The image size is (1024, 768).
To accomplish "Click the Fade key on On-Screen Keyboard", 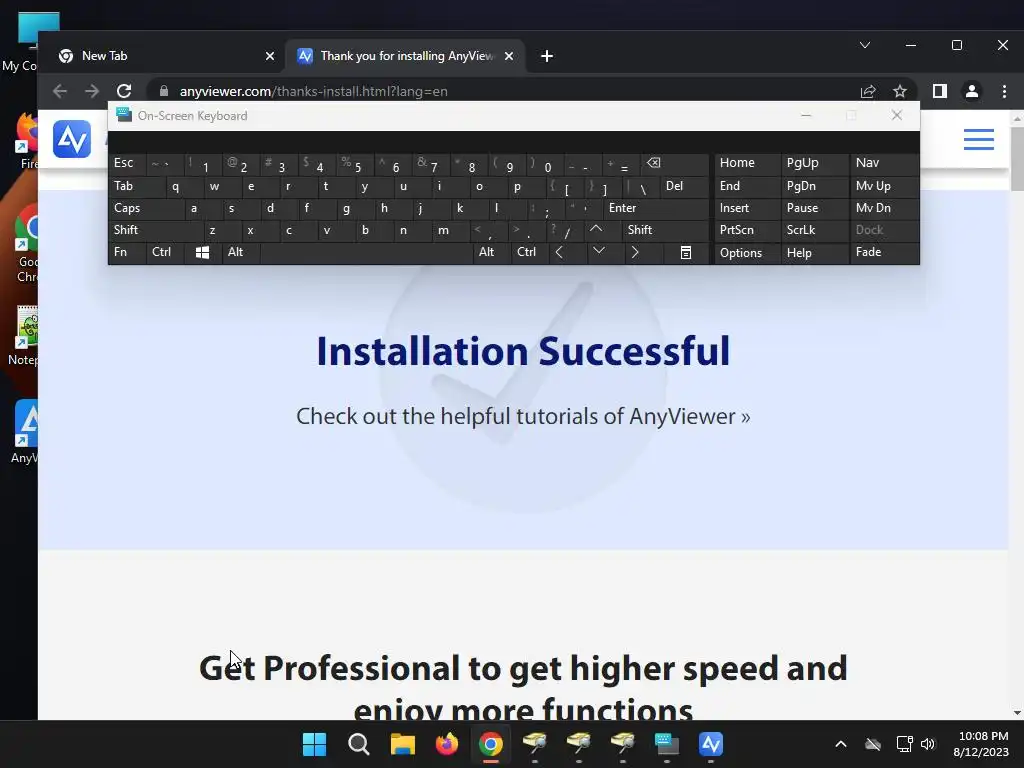I will pyautogui.click(x=884, y=252).
